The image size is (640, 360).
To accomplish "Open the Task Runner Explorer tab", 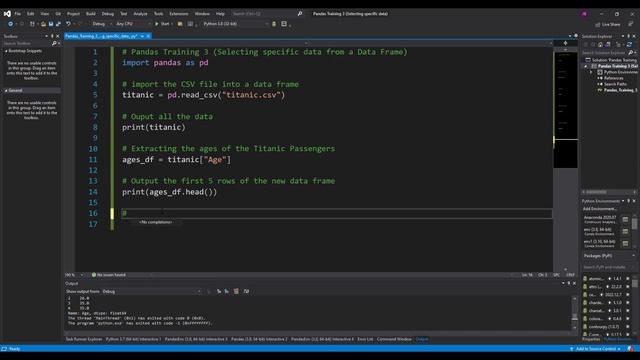I will (x=84, y=339).
